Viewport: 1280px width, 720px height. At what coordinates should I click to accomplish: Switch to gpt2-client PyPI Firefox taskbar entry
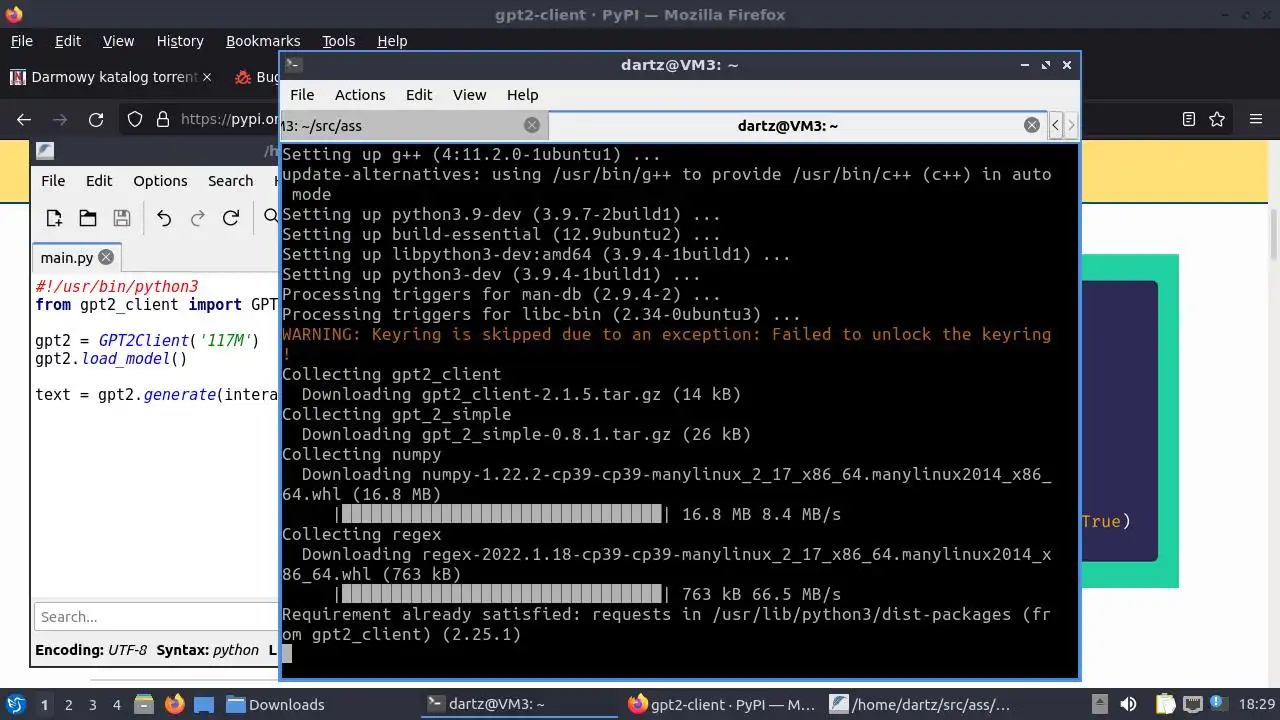722,704
